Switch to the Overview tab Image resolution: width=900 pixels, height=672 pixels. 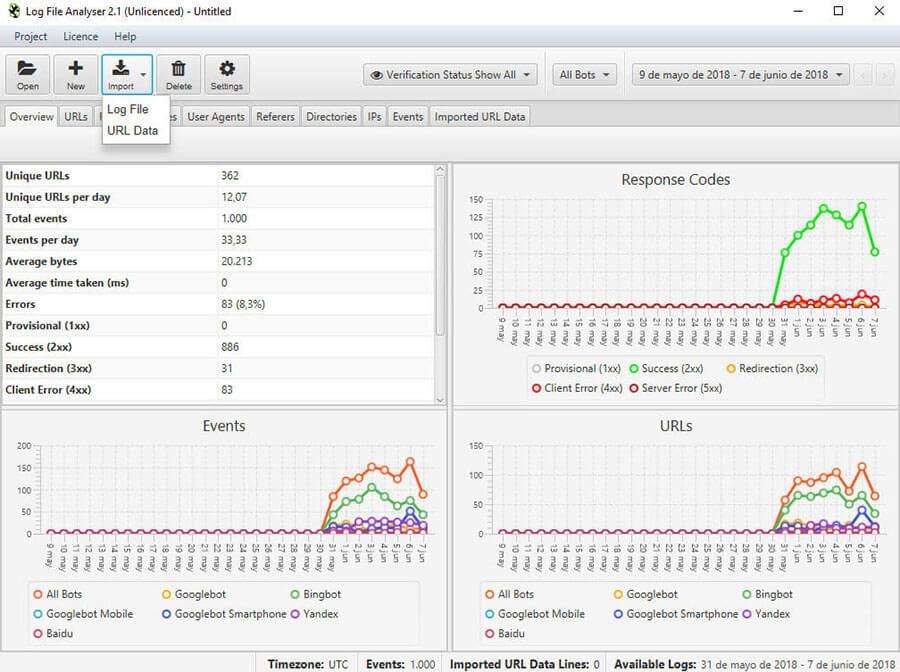(x=32, y=116)
